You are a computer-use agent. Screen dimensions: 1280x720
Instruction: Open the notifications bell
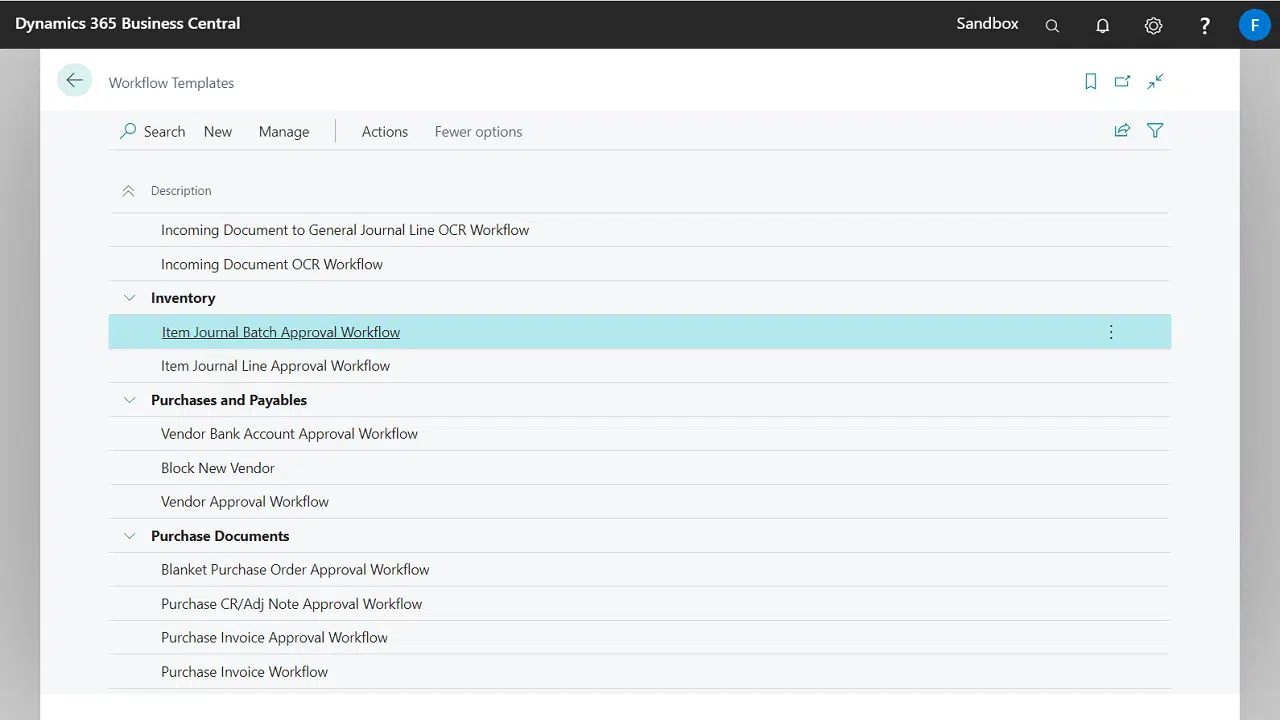pyautogui.click(x=1102, y=25)
